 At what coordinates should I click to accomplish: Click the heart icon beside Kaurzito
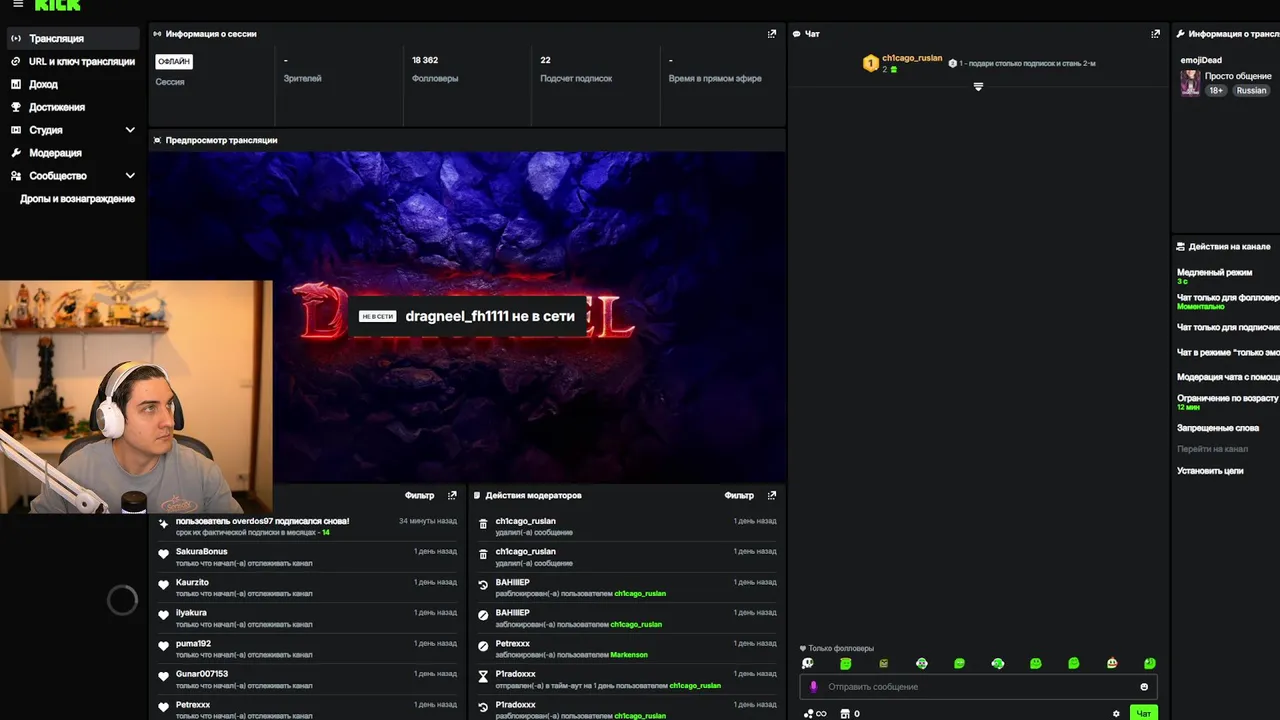pos(164,585)
